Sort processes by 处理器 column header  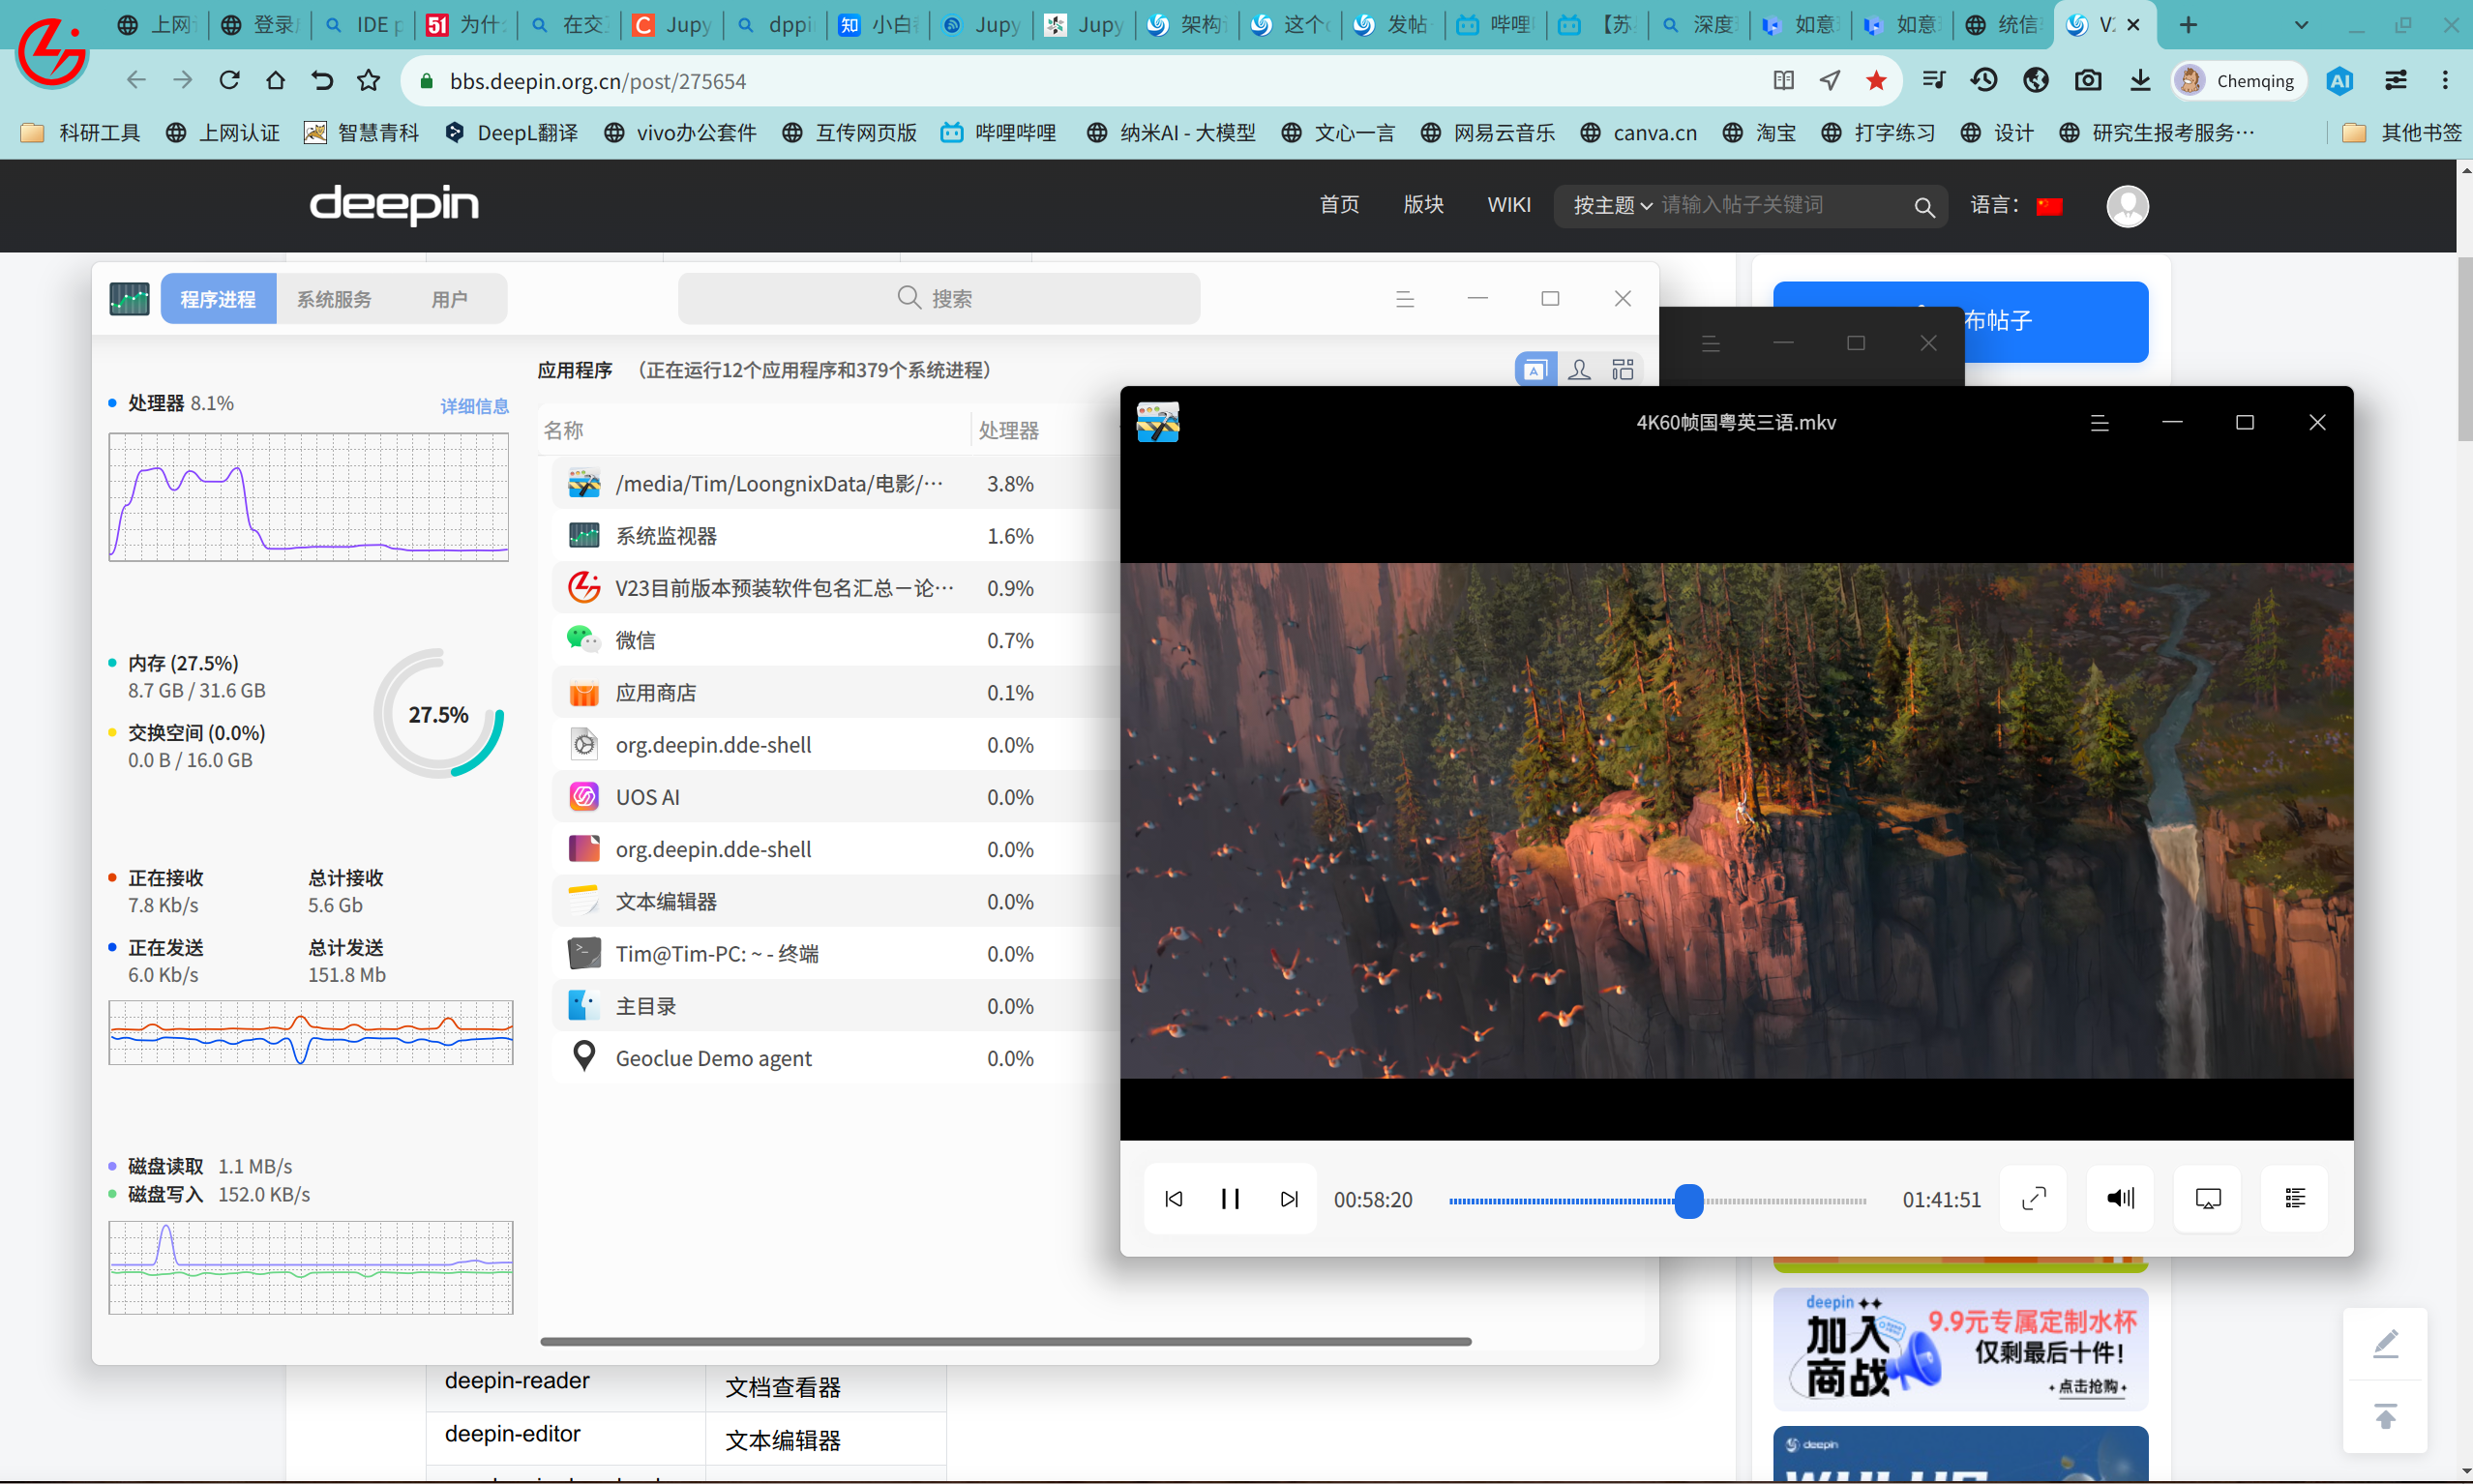point(1008,431)
